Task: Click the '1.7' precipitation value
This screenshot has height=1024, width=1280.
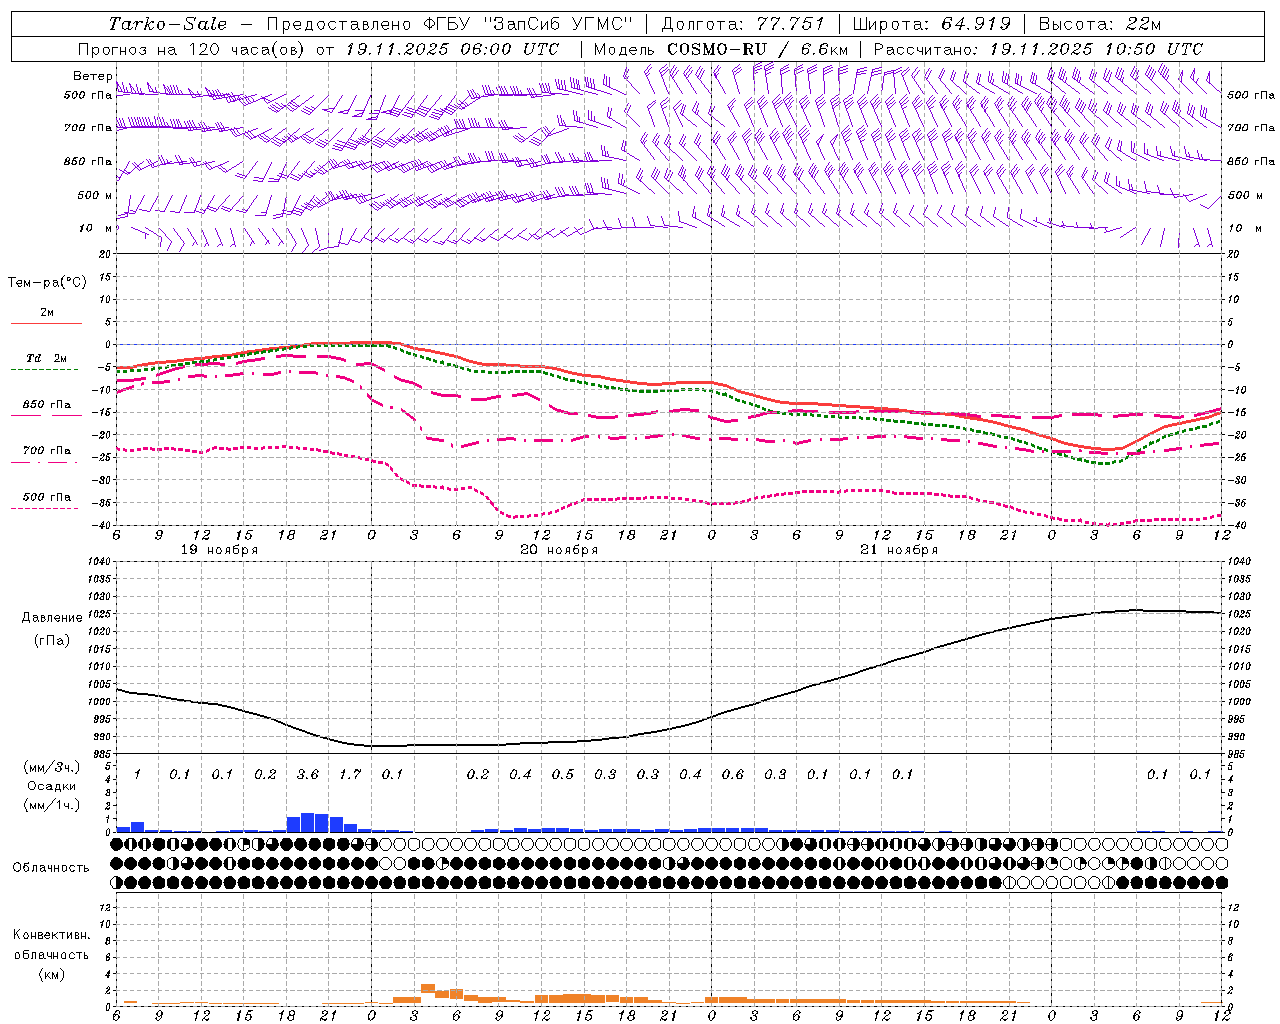Action: pyautogui.click(x=350, y=775)
